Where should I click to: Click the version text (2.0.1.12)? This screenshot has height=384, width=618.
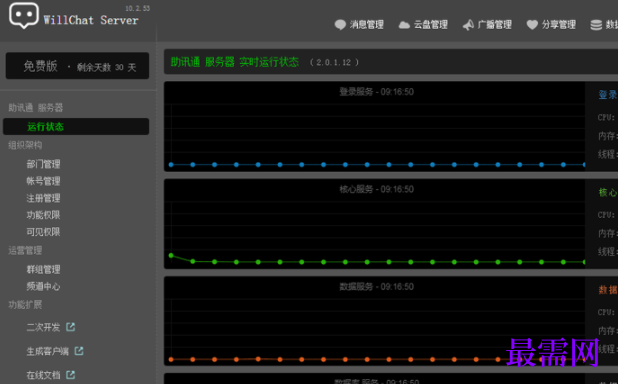tap(334, 62)
